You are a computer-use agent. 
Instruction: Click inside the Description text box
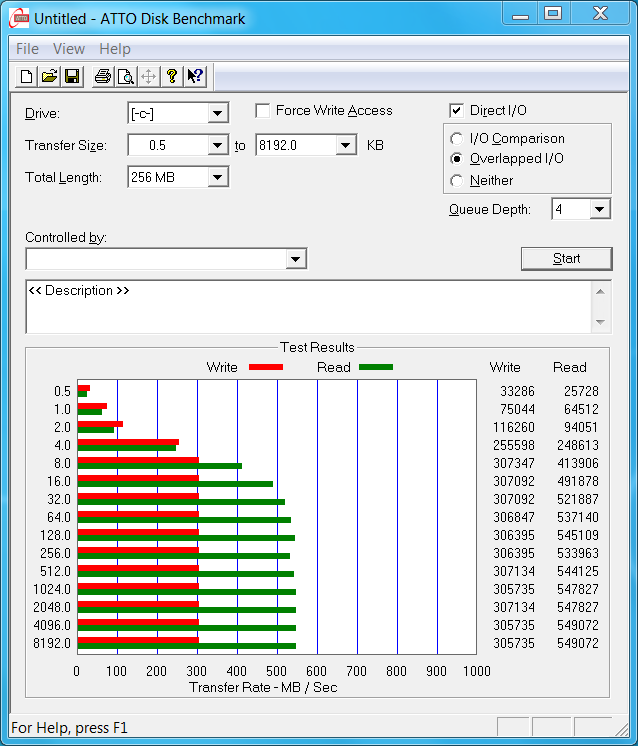[308, 307]
